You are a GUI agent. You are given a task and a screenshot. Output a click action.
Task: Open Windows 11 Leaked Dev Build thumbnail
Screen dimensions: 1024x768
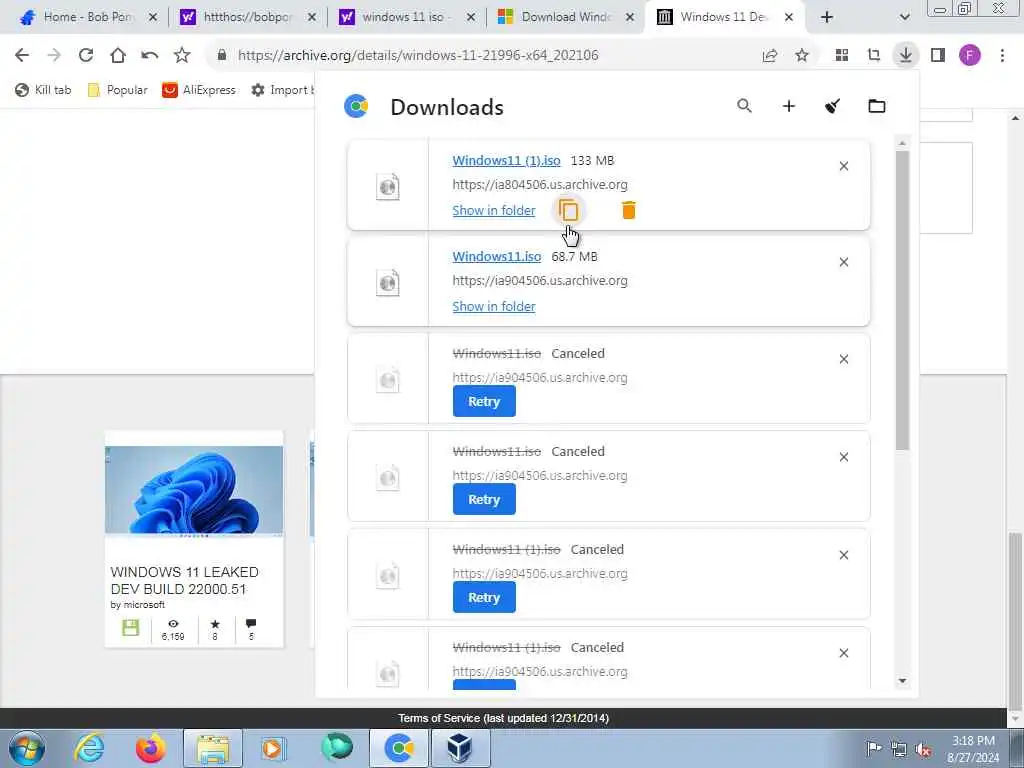(x=194, y=490)
